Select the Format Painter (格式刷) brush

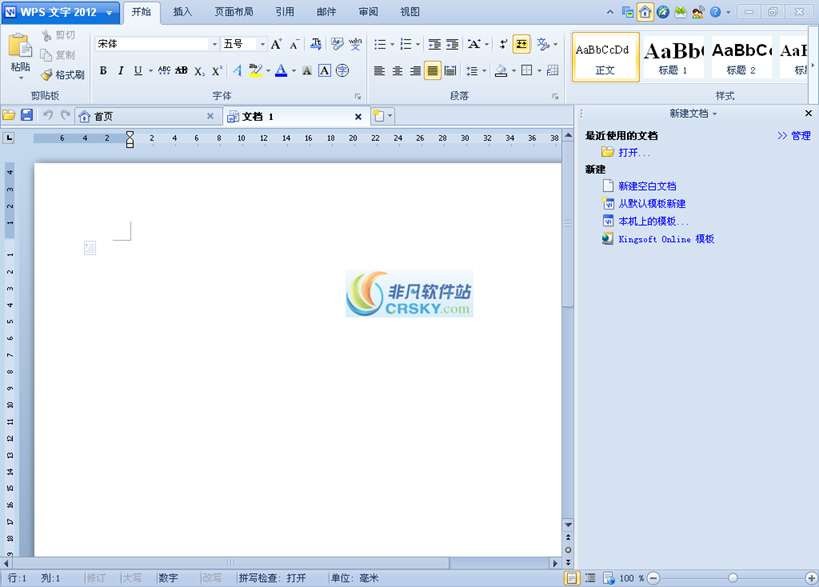coord(47,75)
